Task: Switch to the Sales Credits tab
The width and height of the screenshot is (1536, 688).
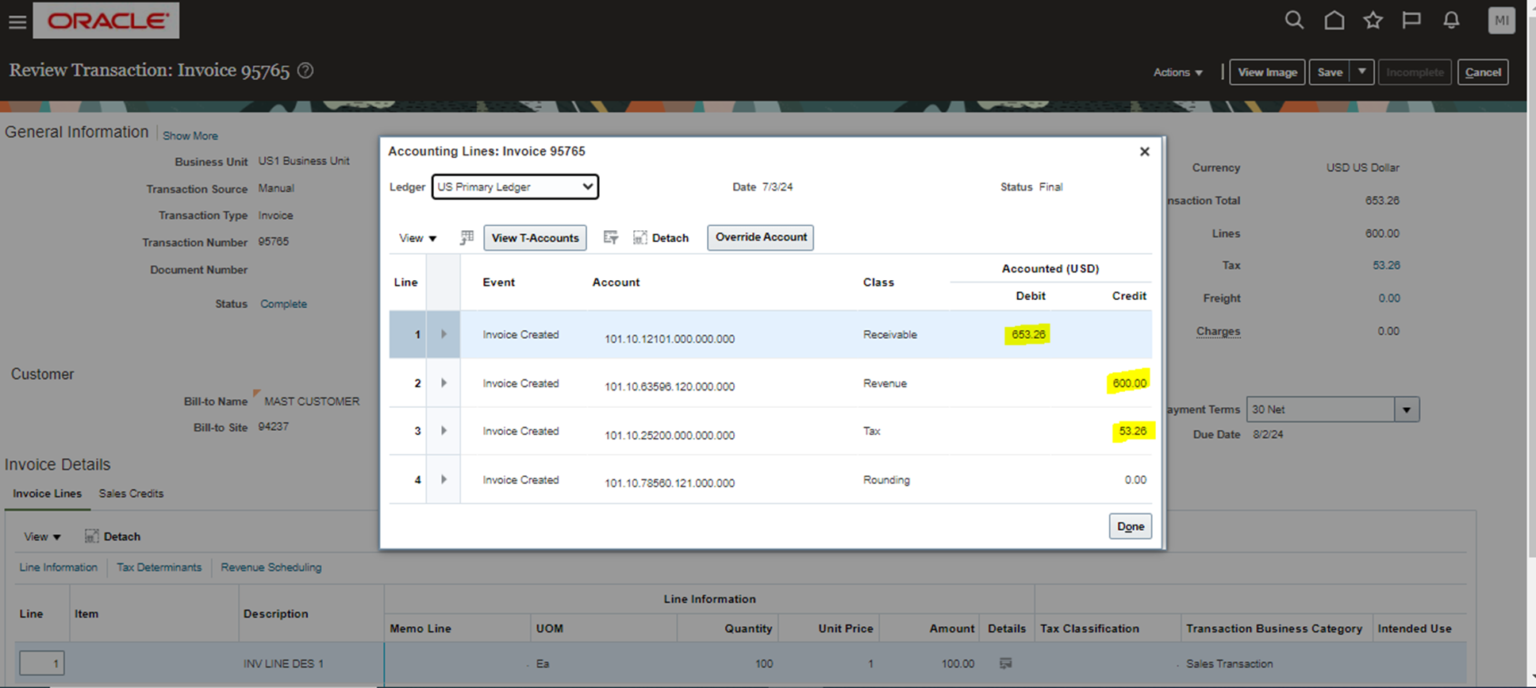Action: 130,493
